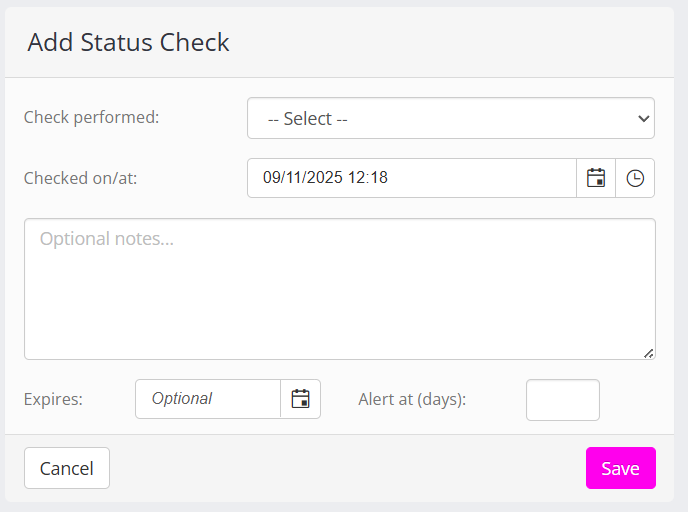Click the "Expires:" label text
Image resolution: width=688 pixels, height=512 pixels.
click(x=53, y=399)
